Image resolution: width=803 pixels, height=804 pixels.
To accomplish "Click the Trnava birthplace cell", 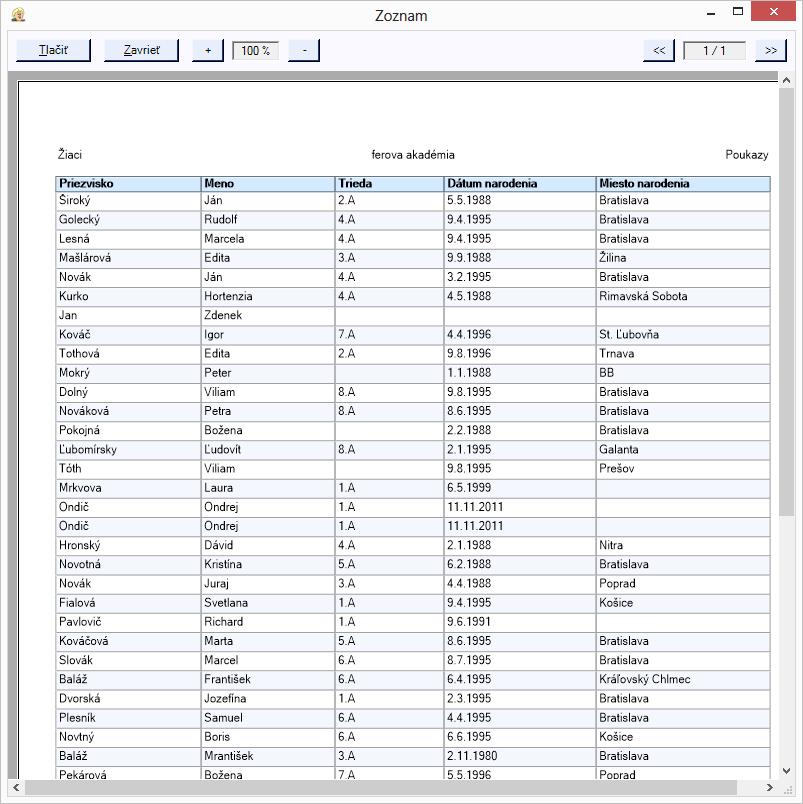I will [x=683, y=354].
